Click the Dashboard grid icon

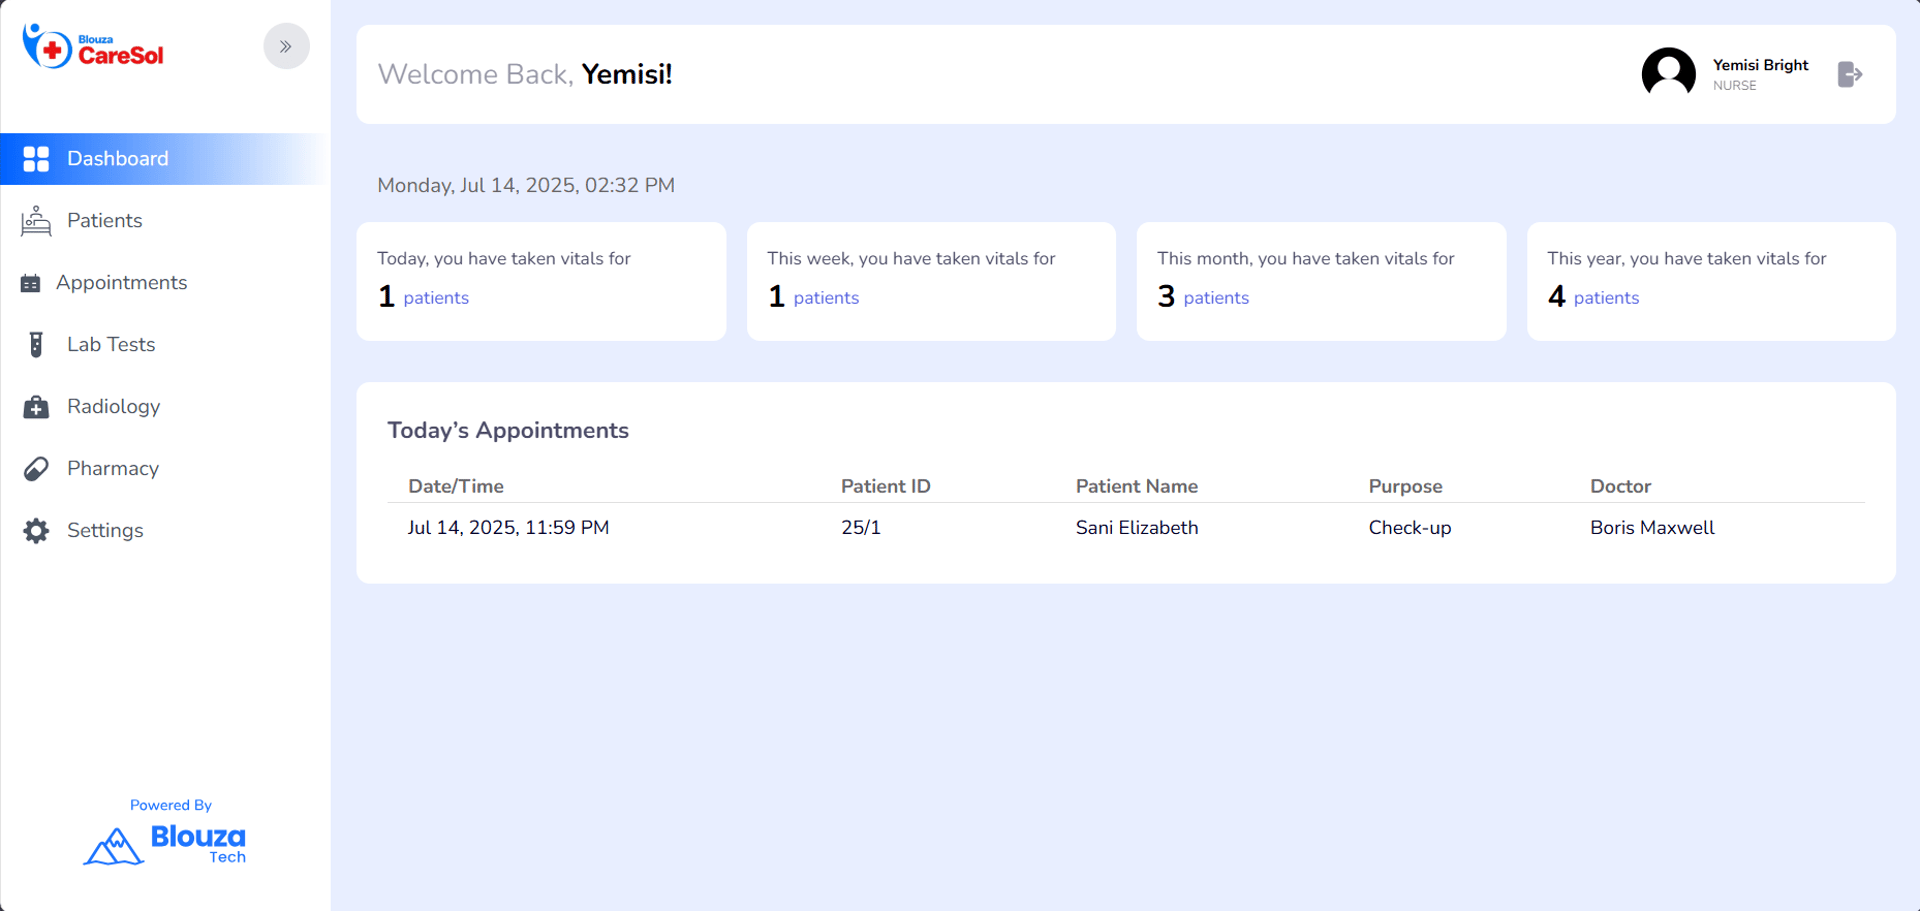point(36,159)
